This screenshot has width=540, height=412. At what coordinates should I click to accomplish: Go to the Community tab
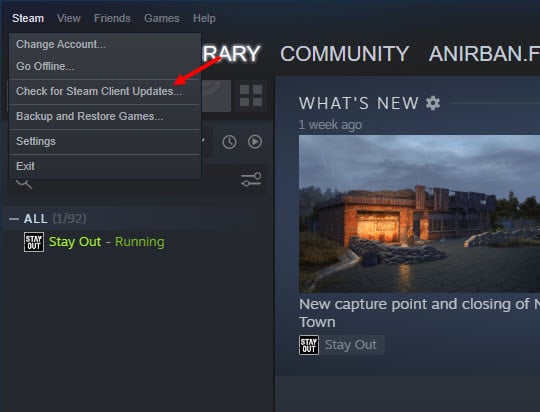(x=344, y=54)
